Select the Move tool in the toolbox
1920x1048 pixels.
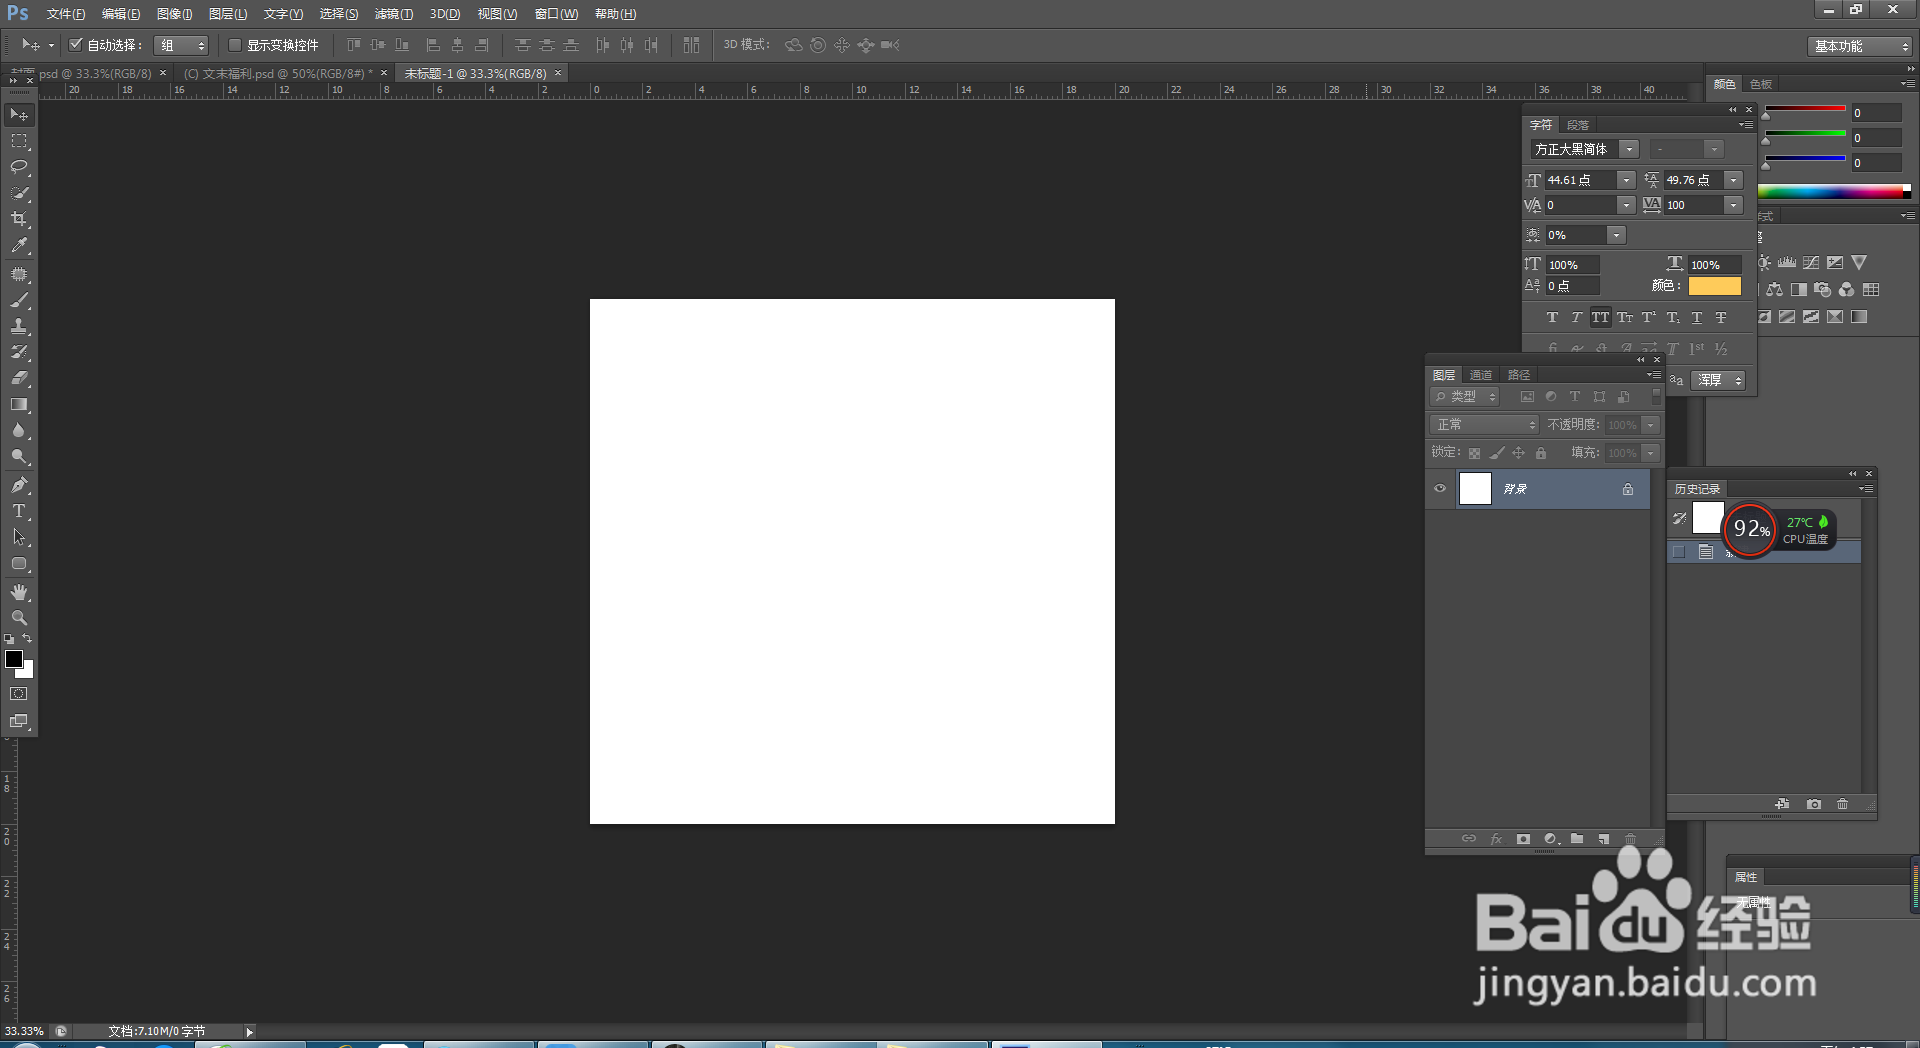tap(19, 115)
